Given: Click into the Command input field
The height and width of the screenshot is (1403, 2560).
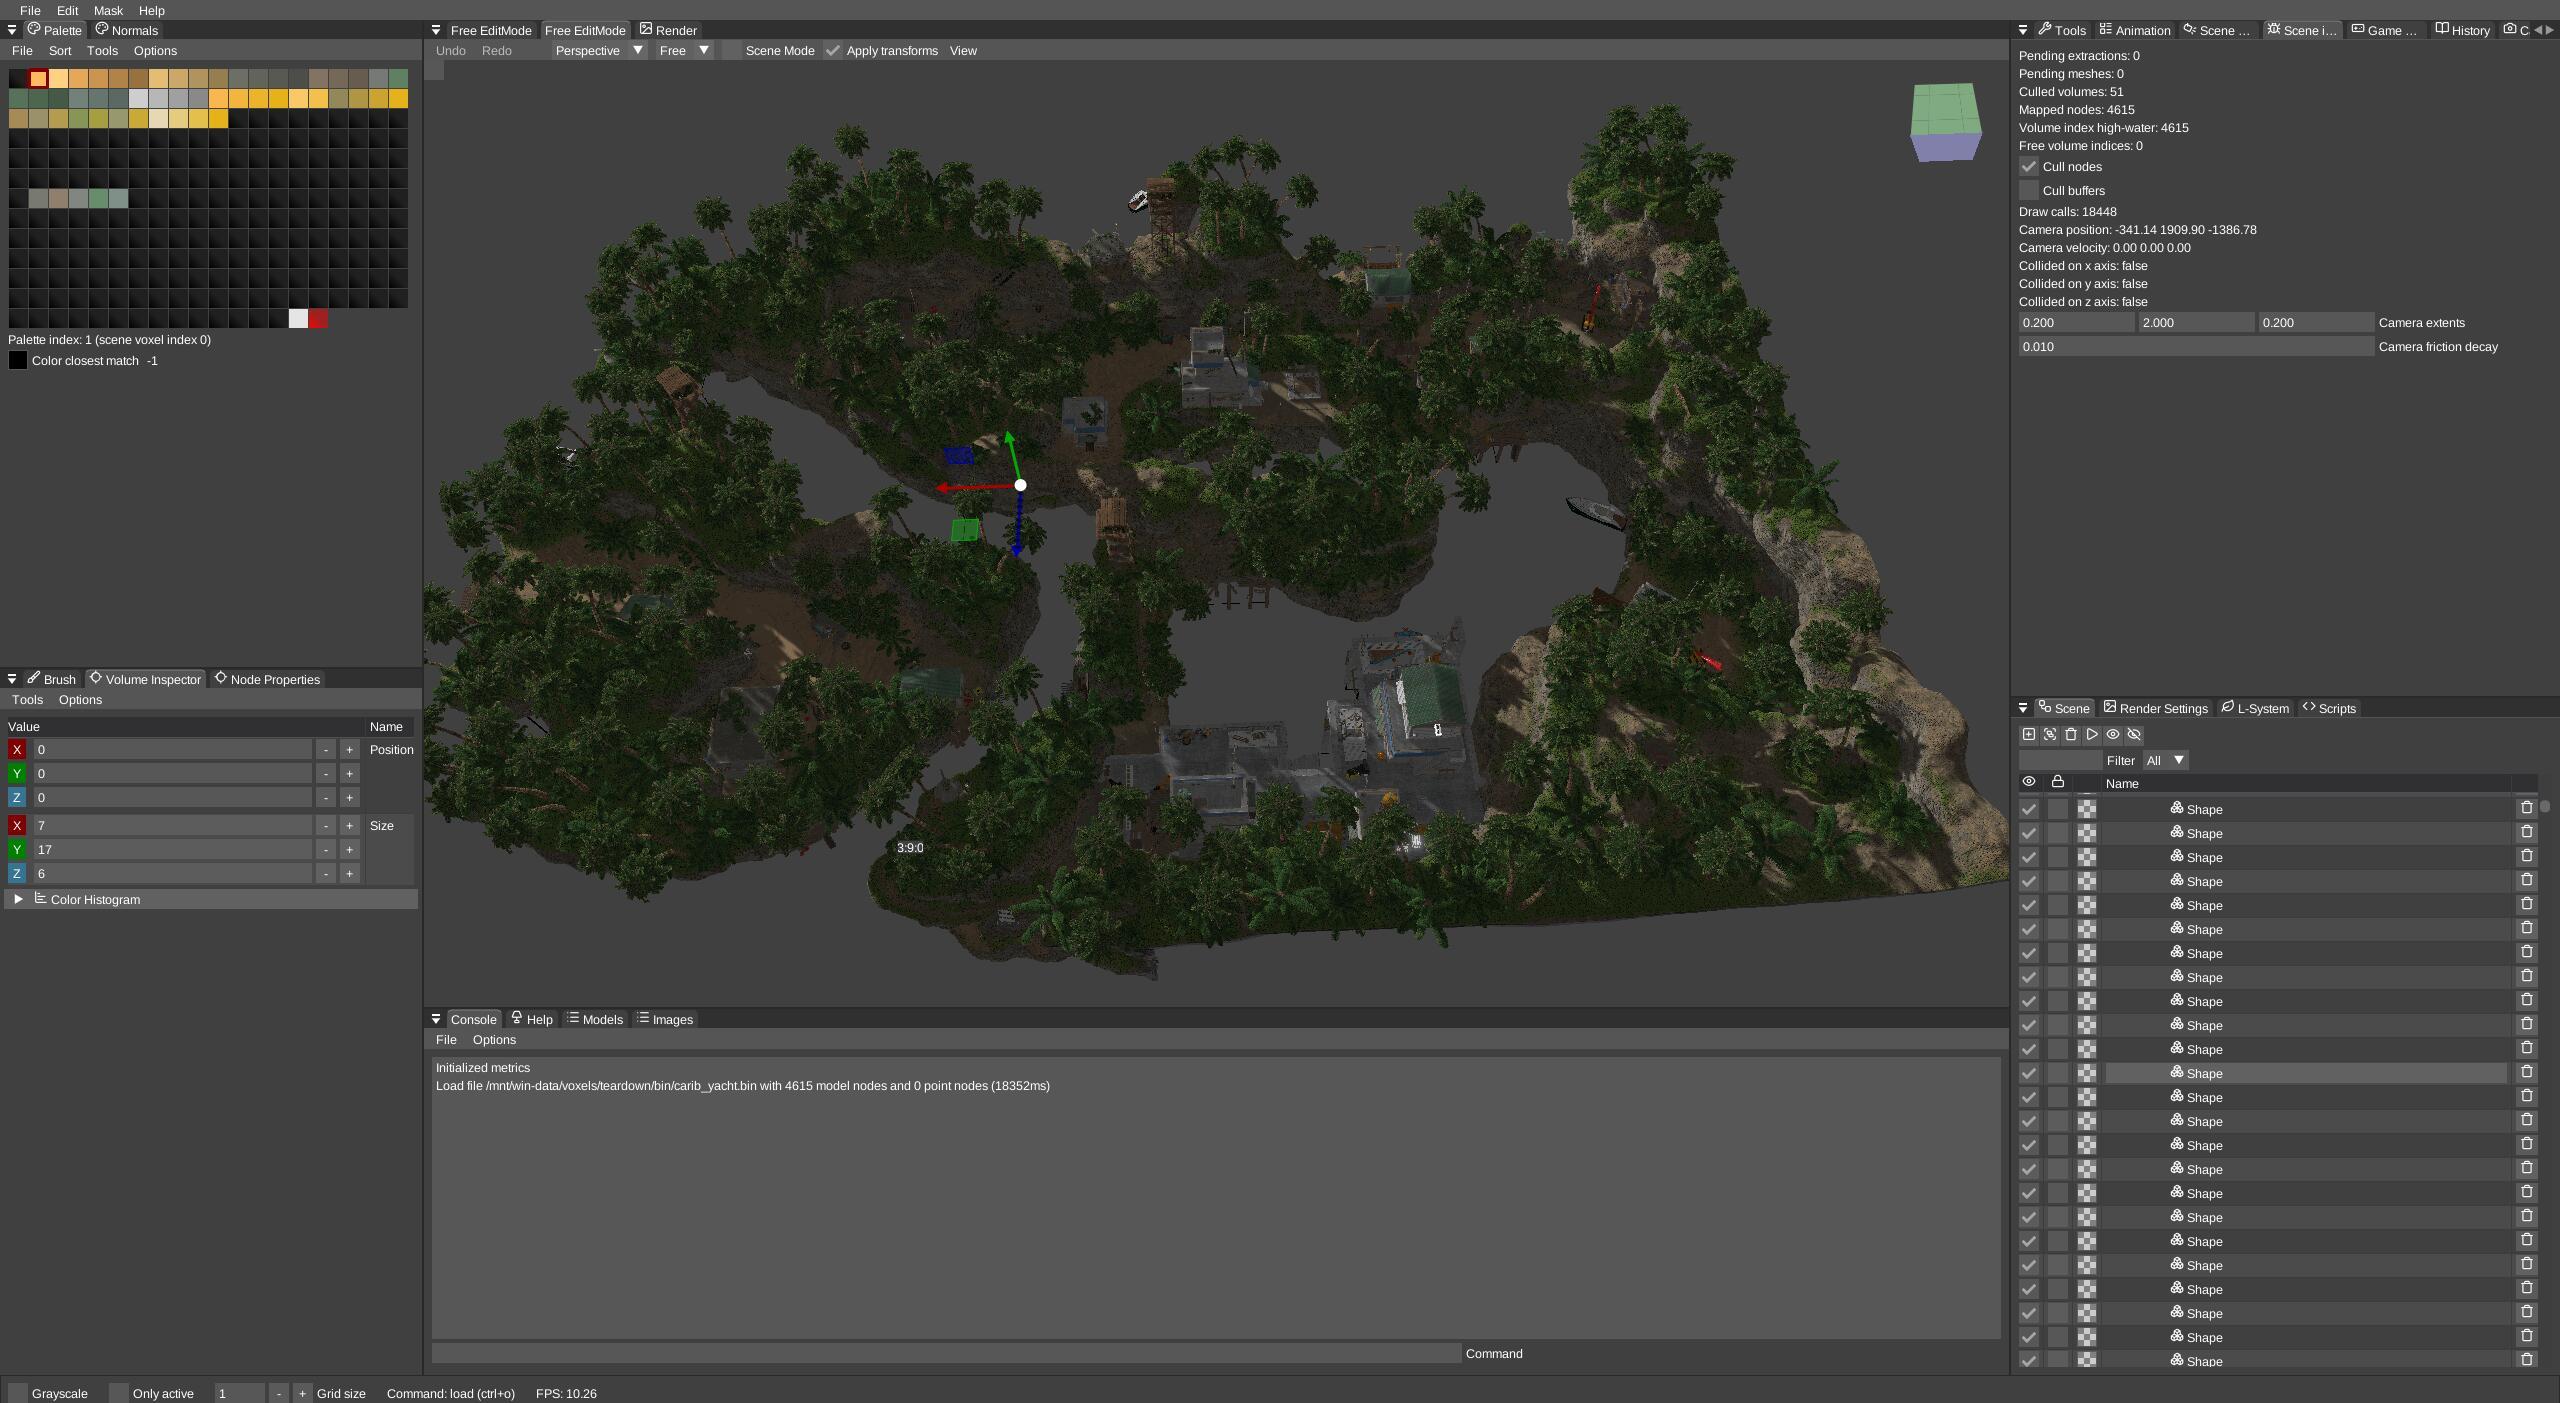Looking at the screenshot, I should [946, 1353].
